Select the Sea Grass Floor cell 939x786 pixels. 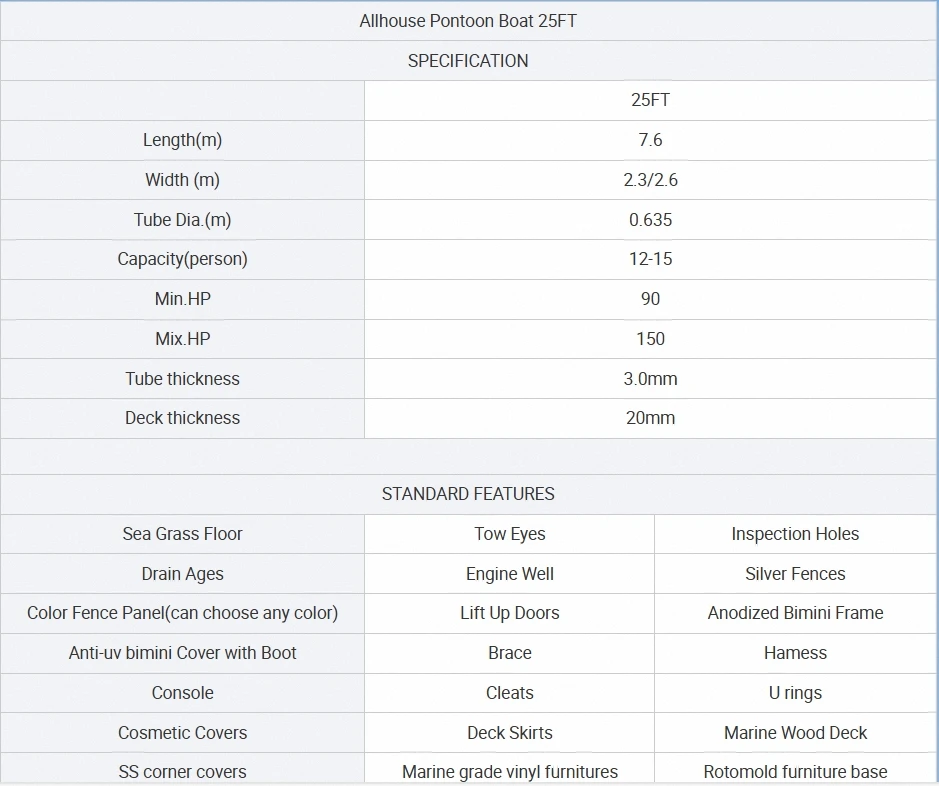tap(183, 534)
